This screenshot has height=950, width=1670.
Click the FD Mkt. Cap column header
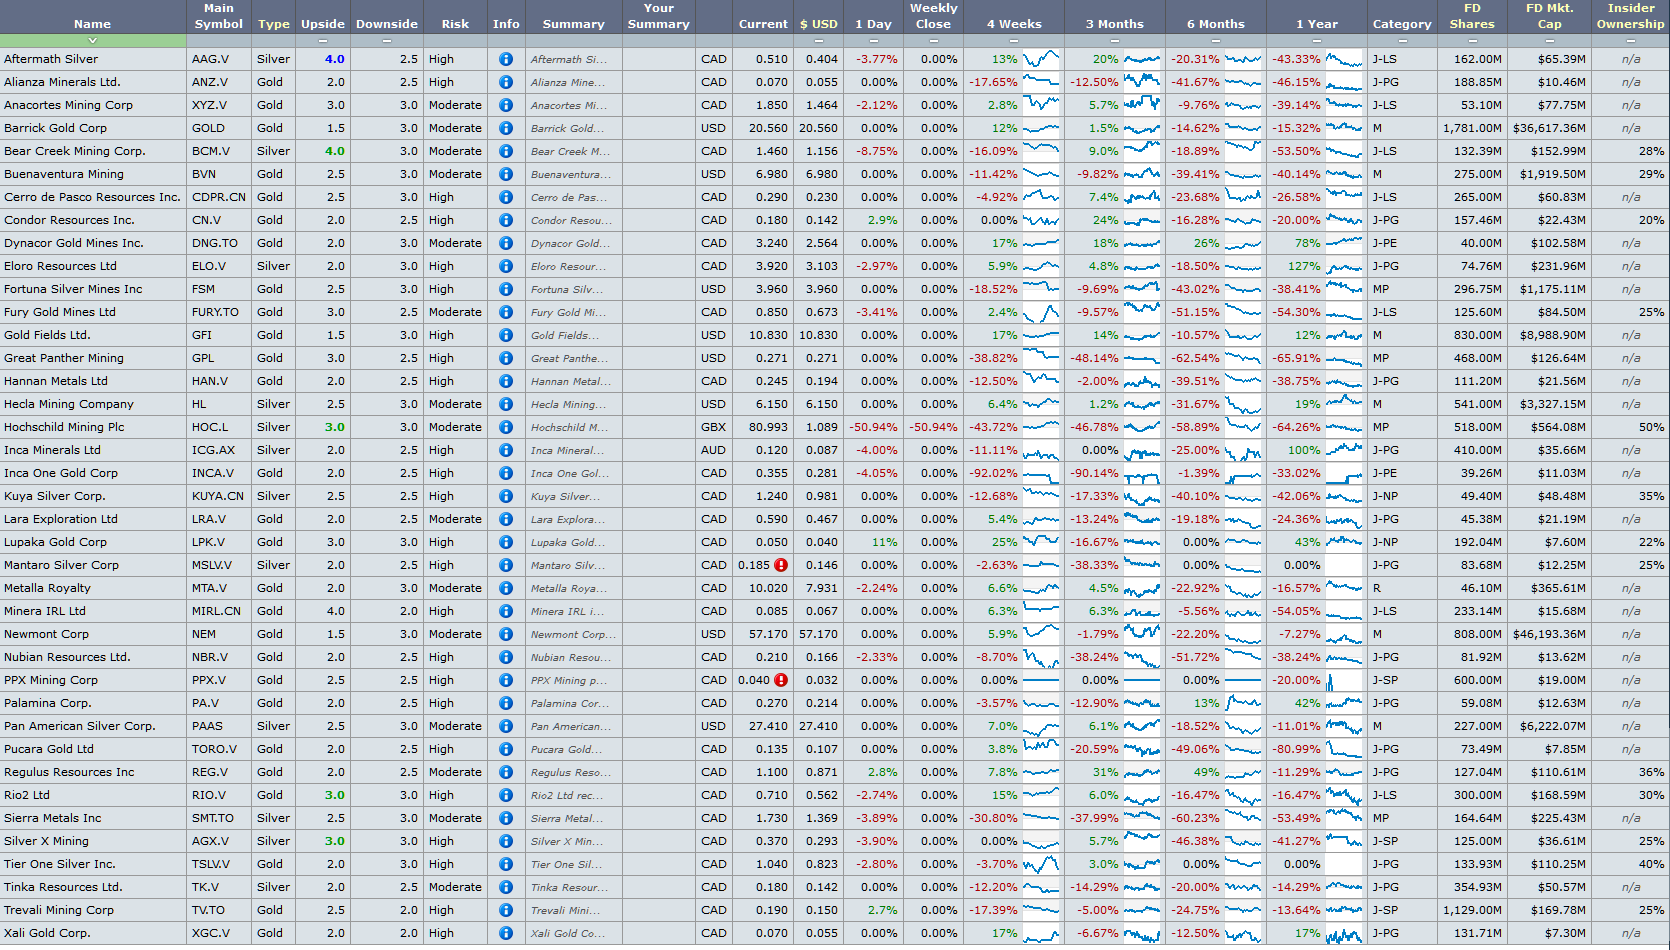coord(1549,16)
